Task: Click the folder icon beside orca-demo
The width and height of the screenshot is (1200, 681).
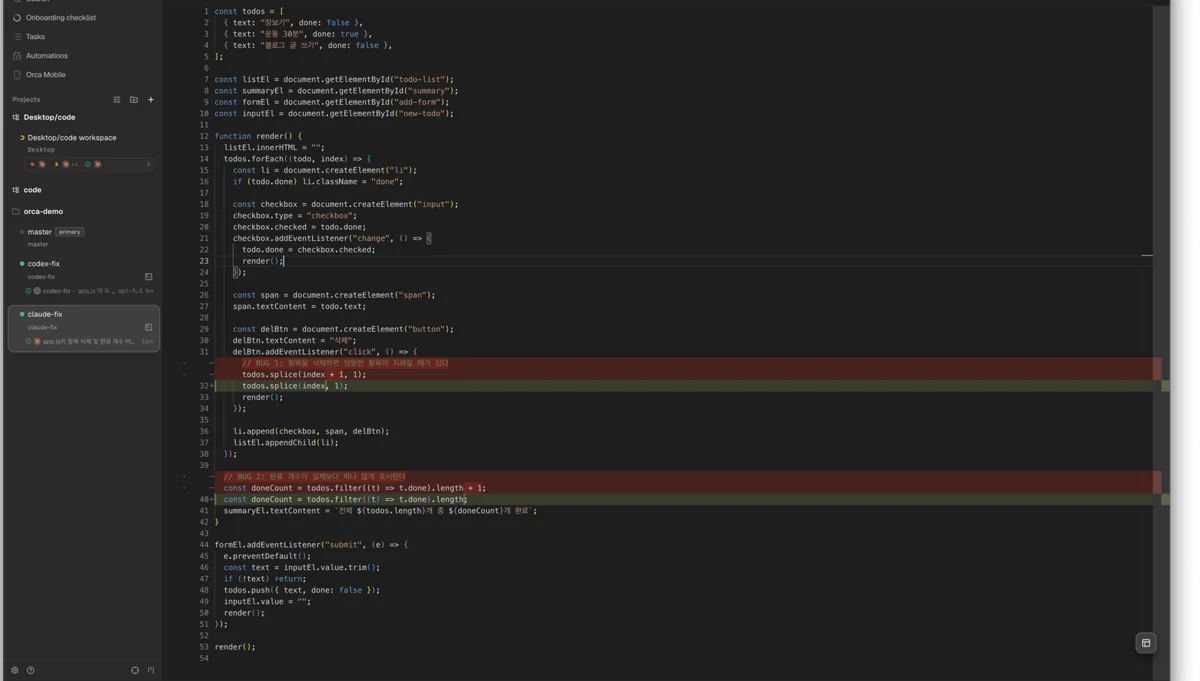Action: click(16, 212)
